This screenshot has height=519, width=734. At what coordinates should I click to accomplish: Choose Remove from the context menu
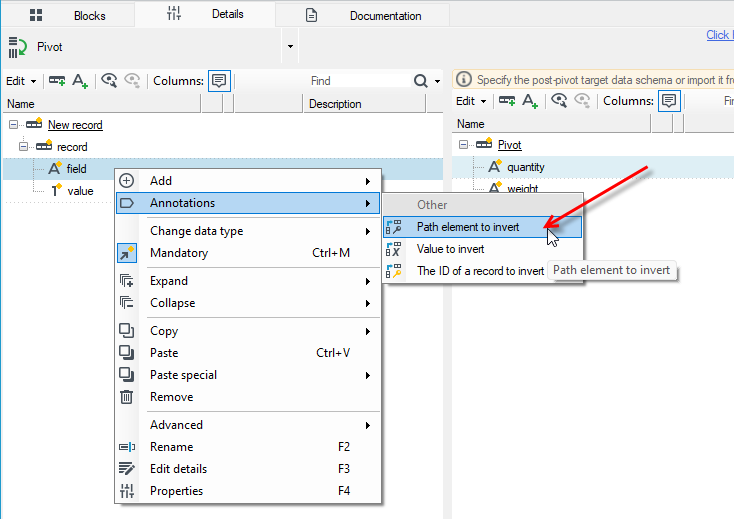point(248,397)
